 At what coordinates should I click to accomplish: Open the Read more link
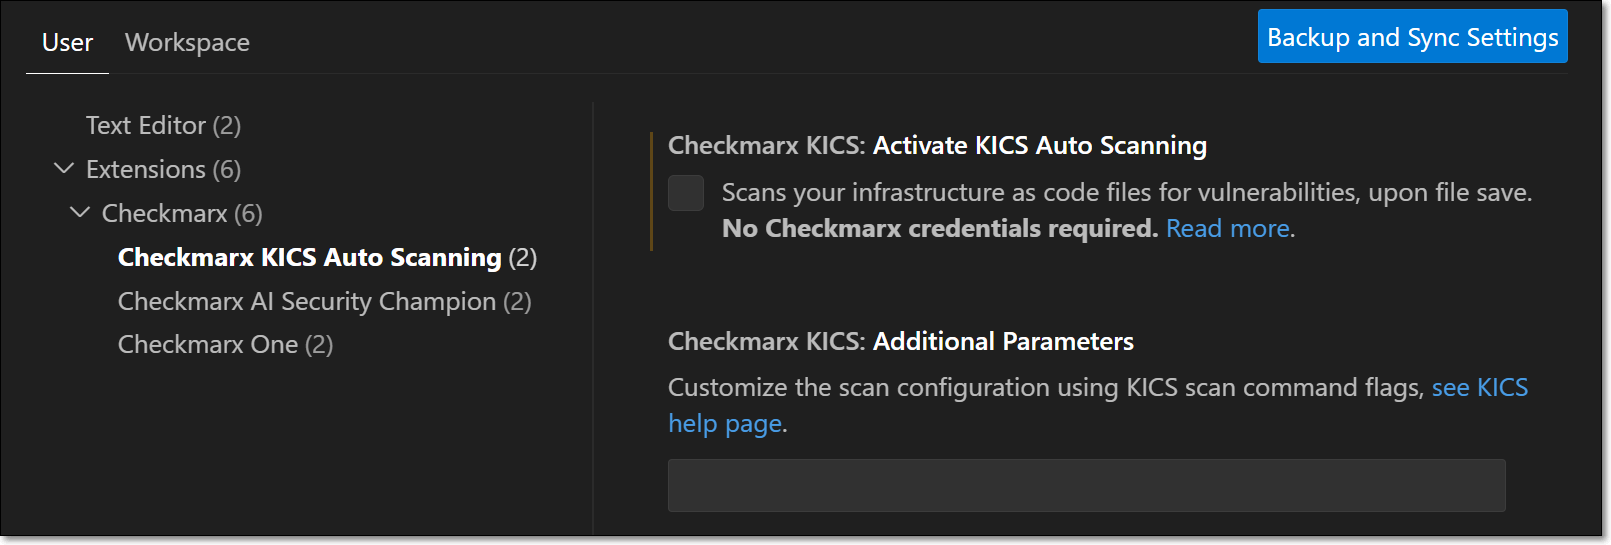tap(1228, 229)
